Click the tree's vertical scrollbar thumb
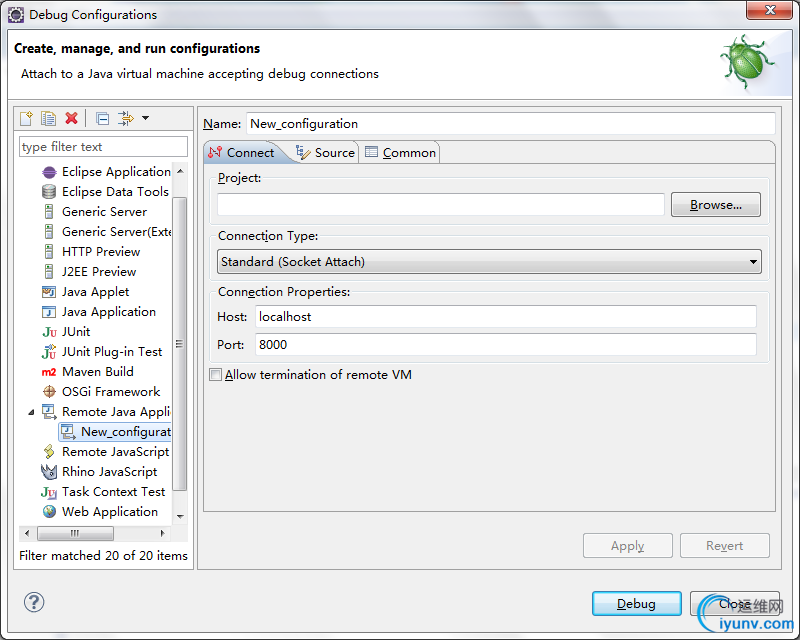800x640 pixels. pos(180,343)
